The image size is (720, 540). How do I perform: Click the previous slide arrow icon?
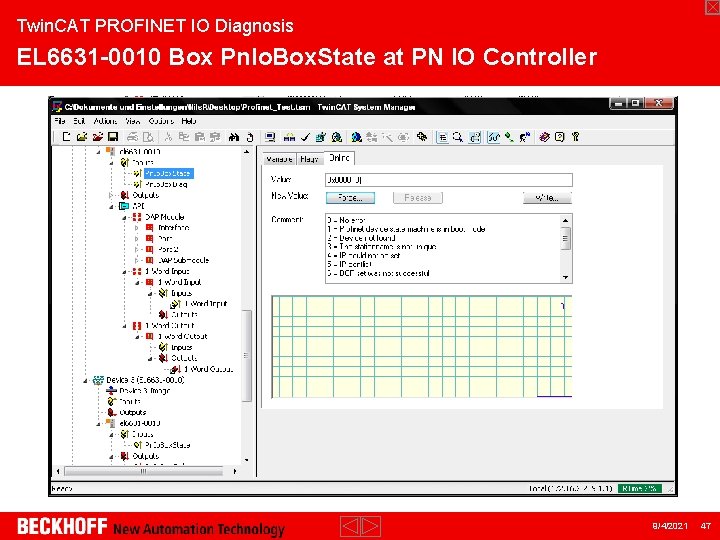tap(350, 526)
